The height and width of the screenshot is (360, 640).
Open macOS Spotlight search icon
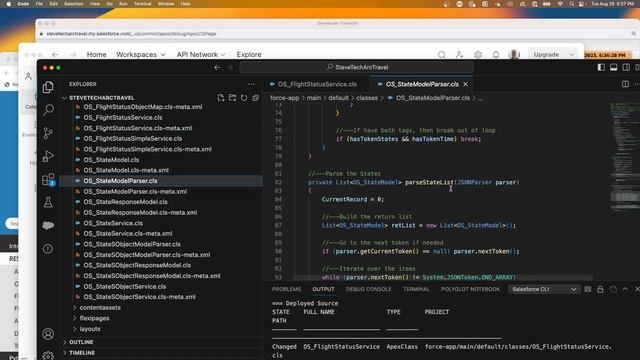click(x=571, y=4)
